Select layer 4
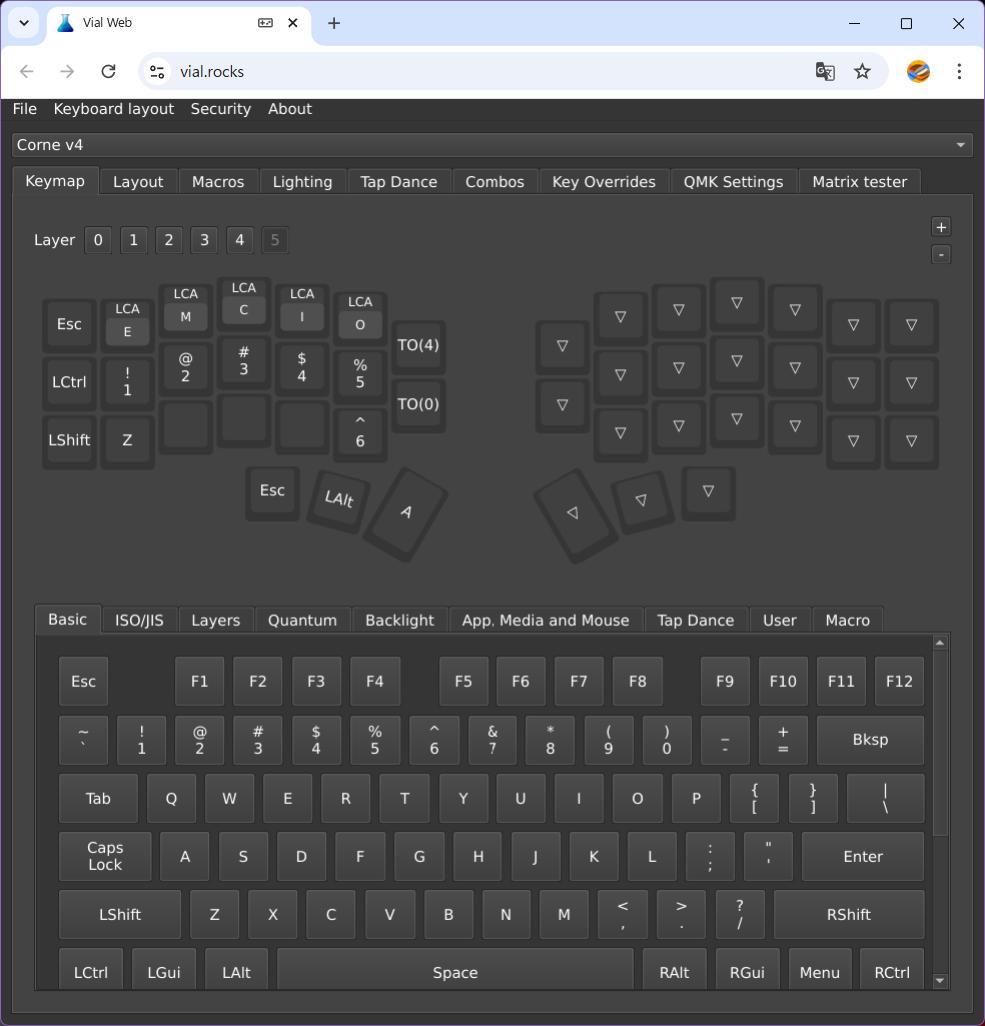 pyautogui.click(x=240, y=240)
